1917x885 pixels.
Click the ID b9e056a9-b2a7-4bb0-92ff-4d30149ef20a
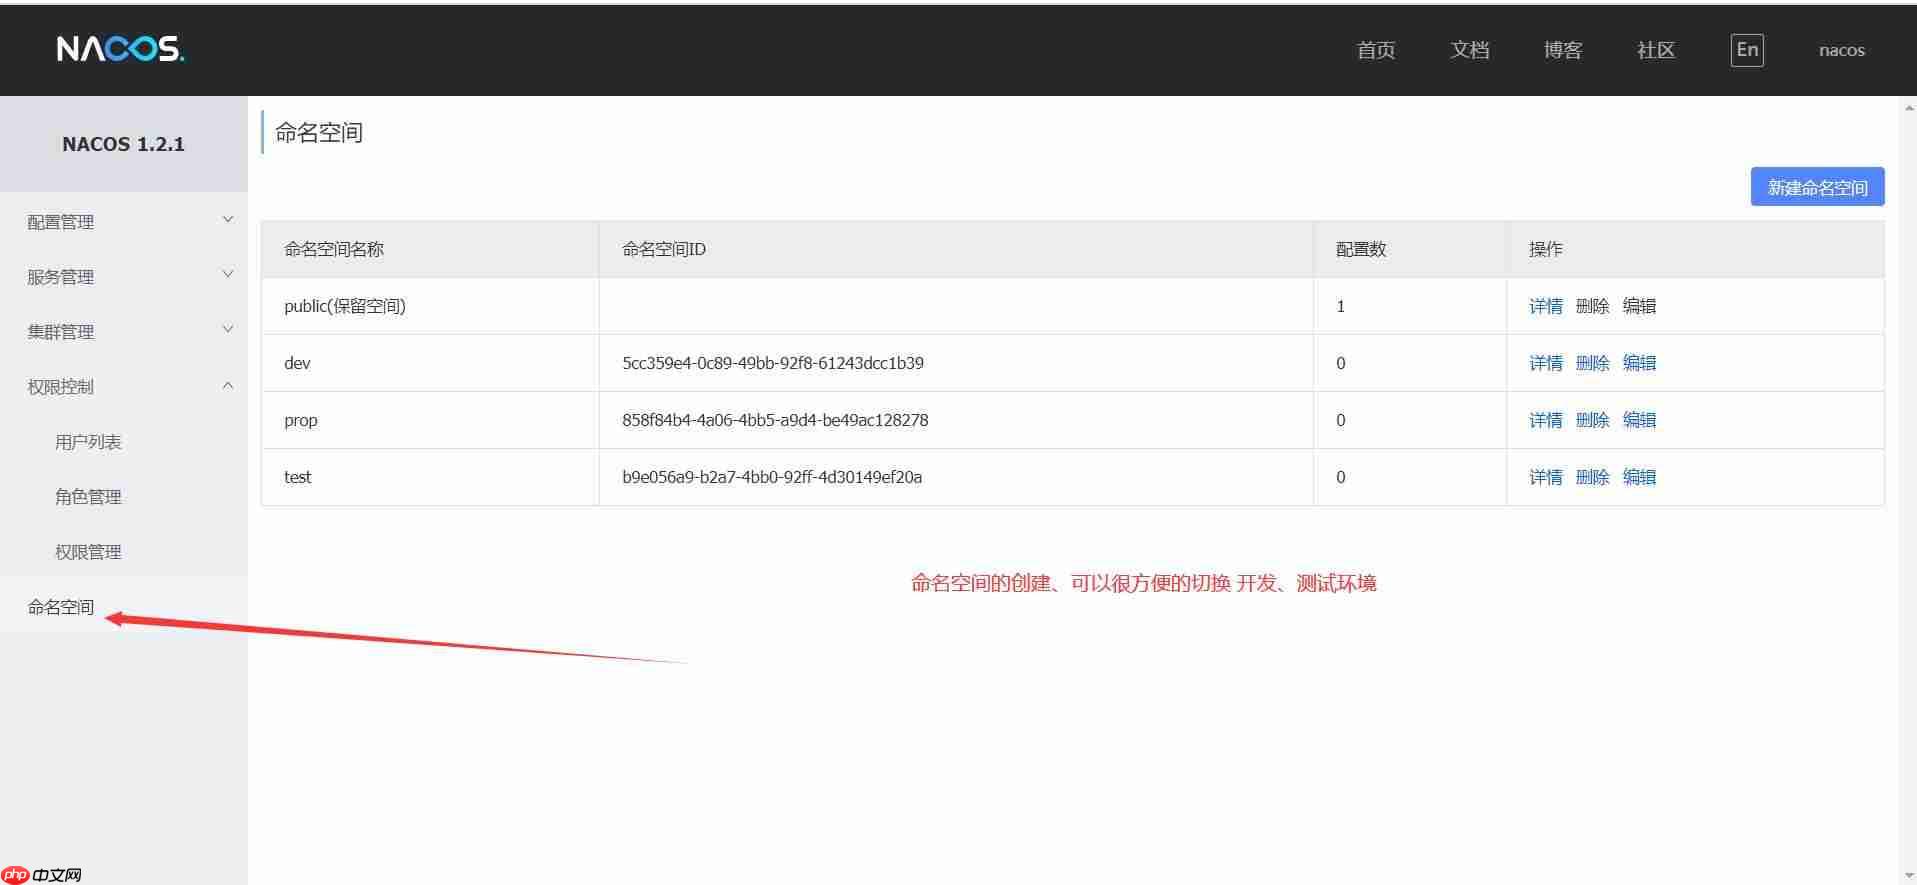coord(772,477)
